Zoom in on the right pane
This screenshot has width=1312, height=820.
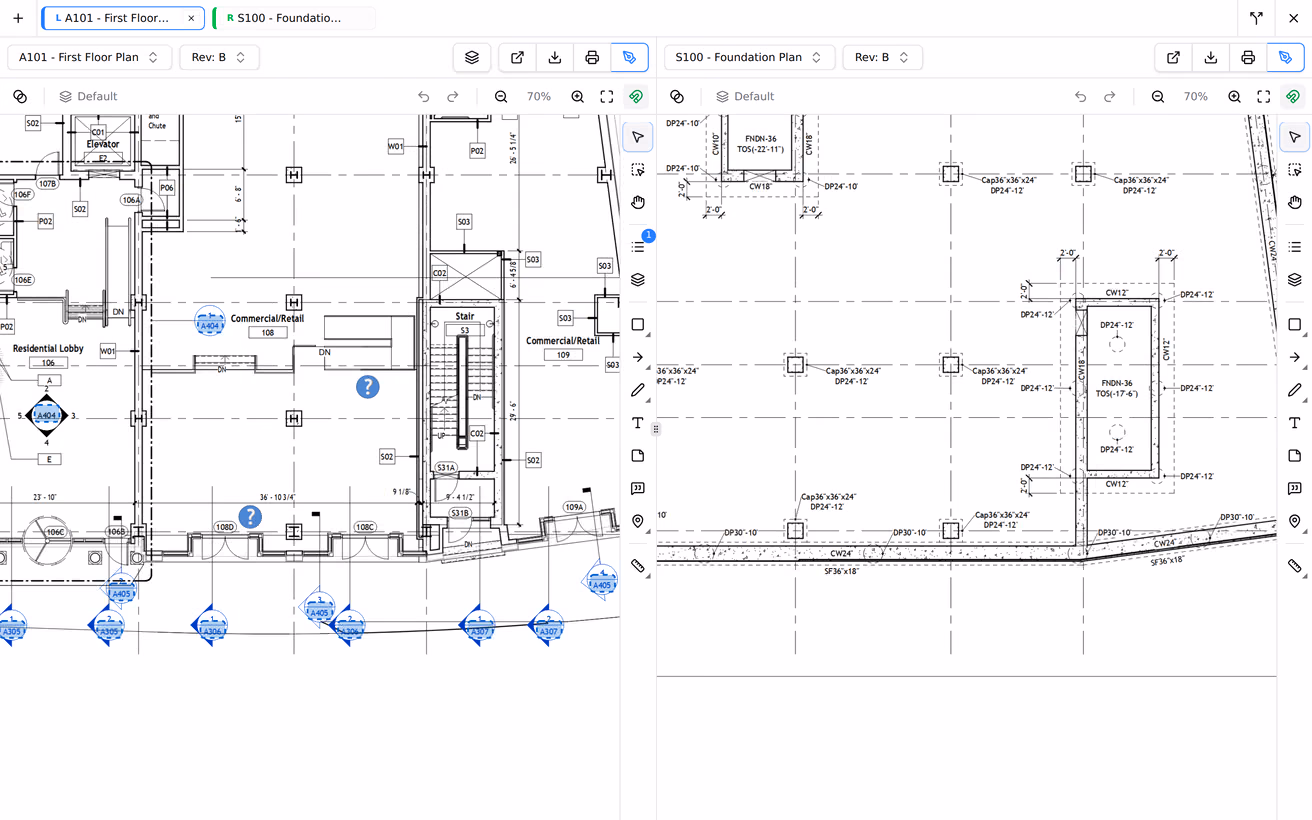1234,96
